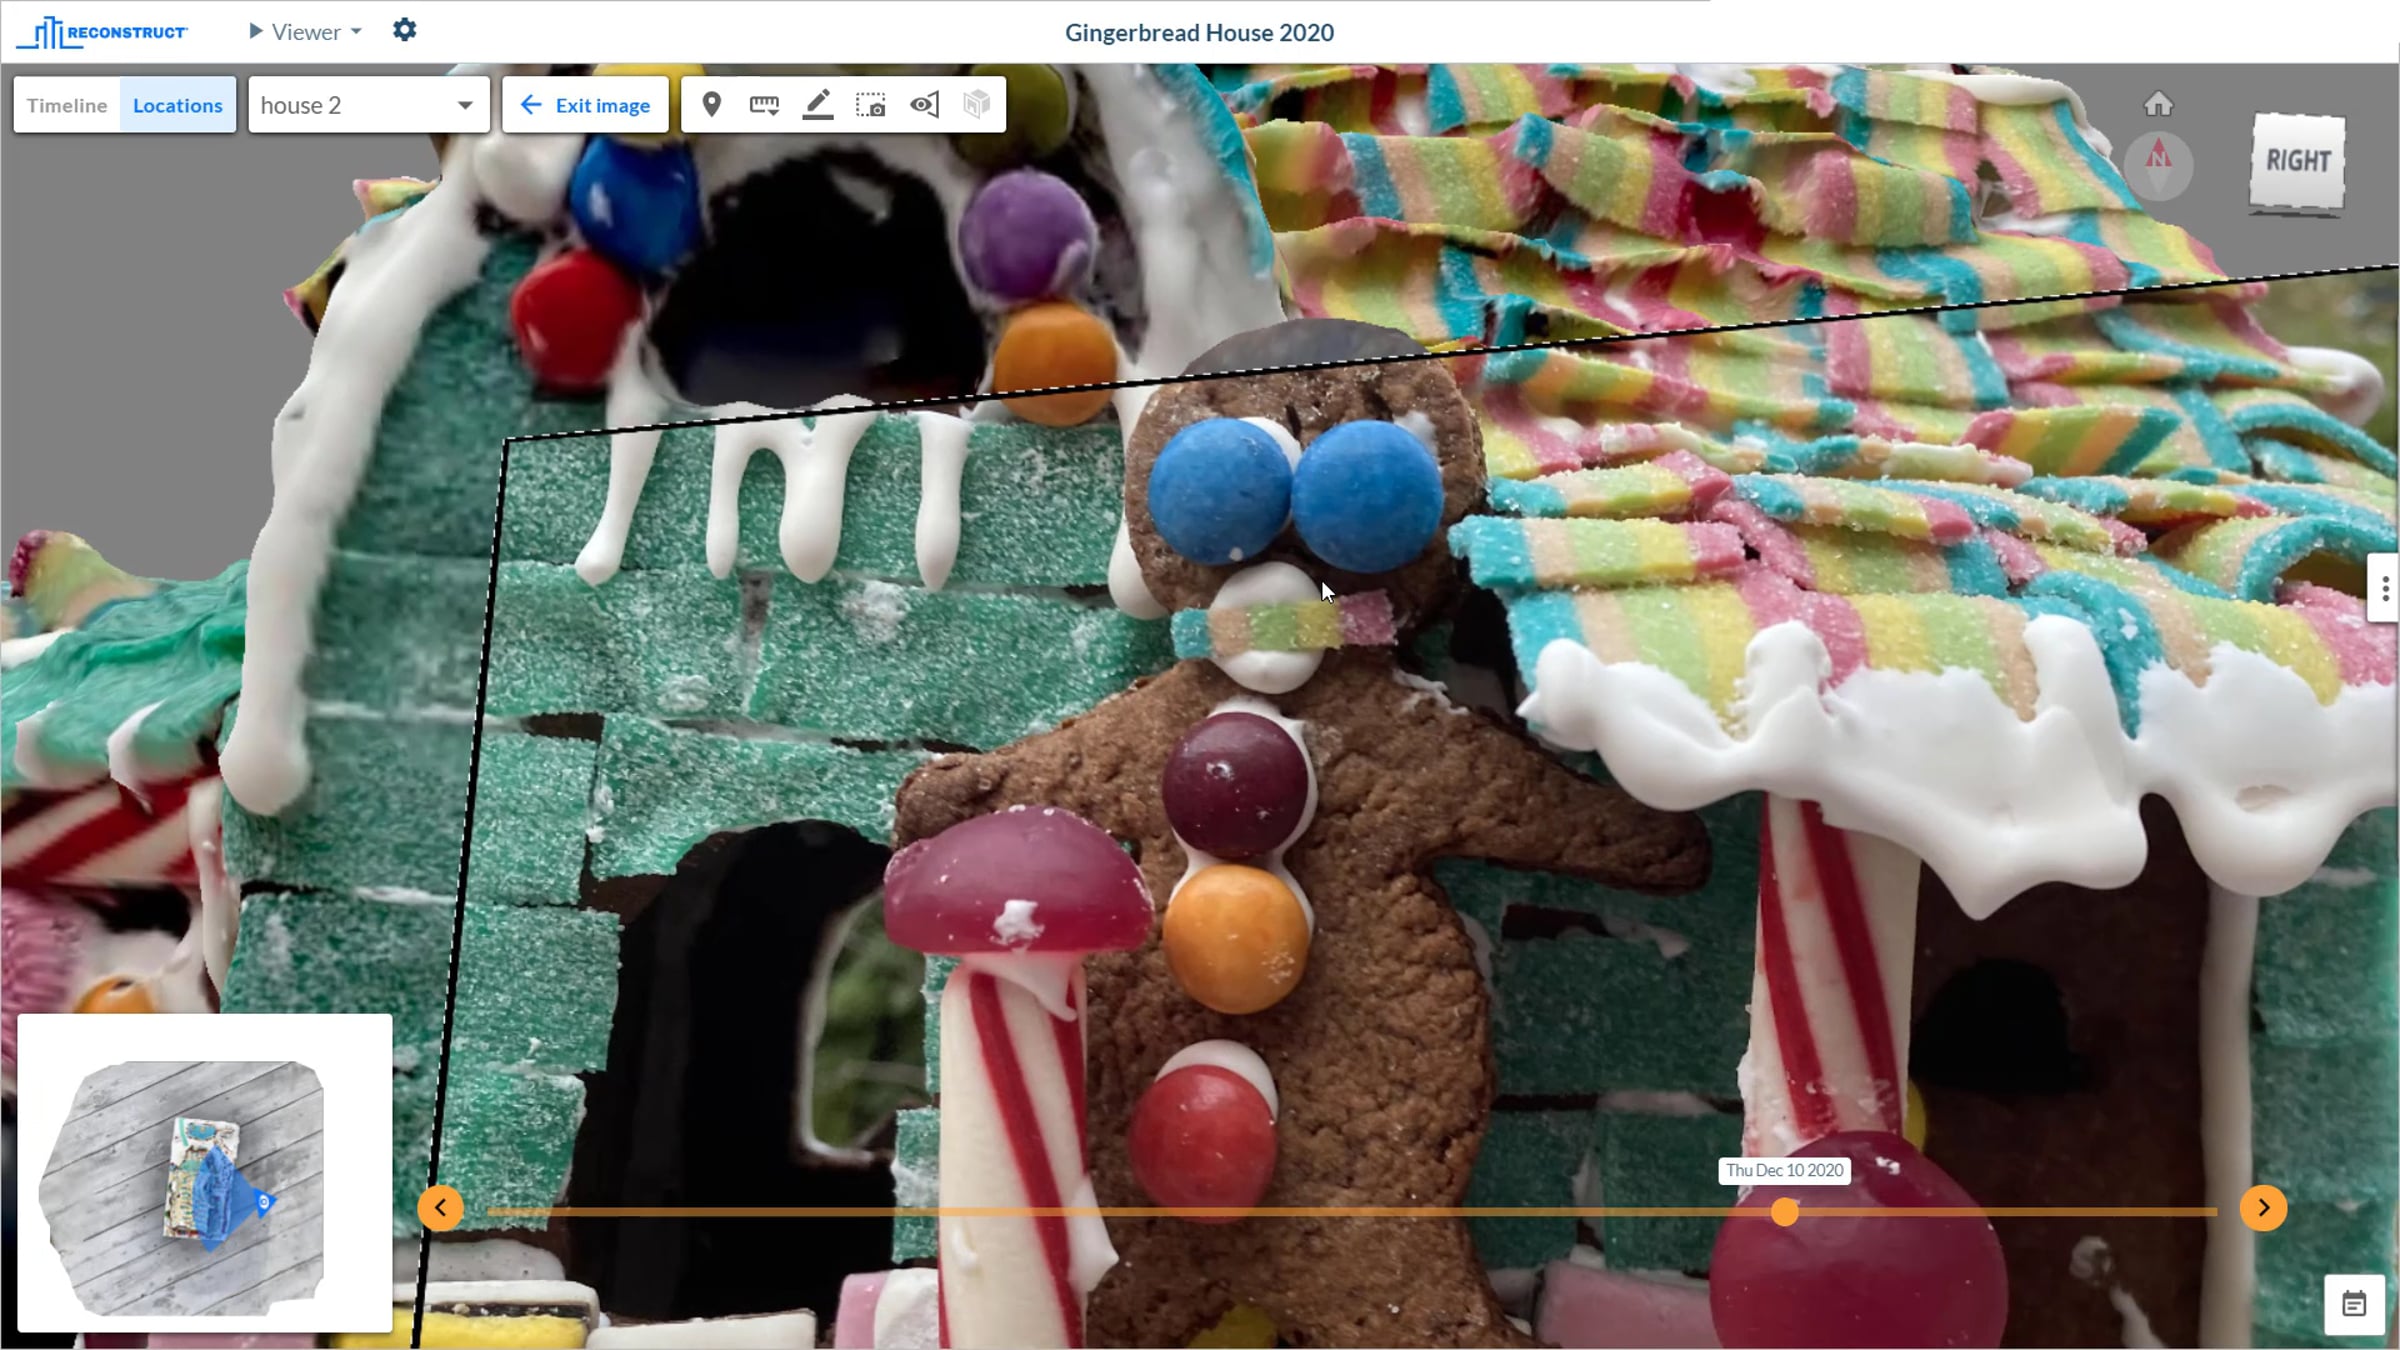Click the 3D model cube icon

976,104
